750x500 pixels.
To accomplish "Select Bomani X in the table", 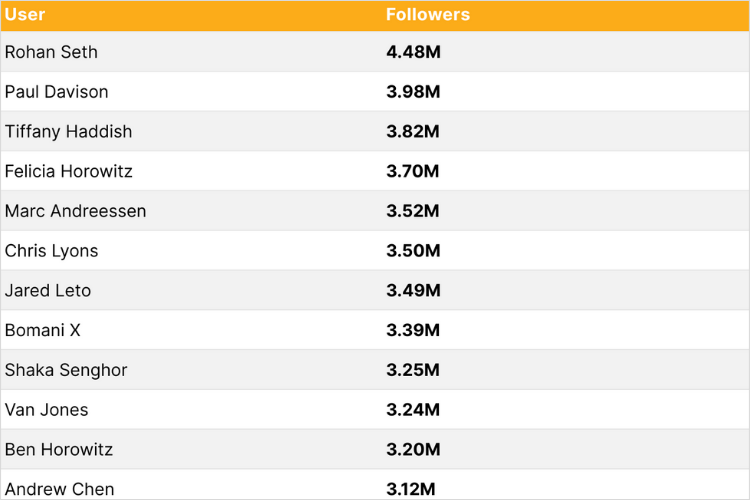I will tap(43, 330).
